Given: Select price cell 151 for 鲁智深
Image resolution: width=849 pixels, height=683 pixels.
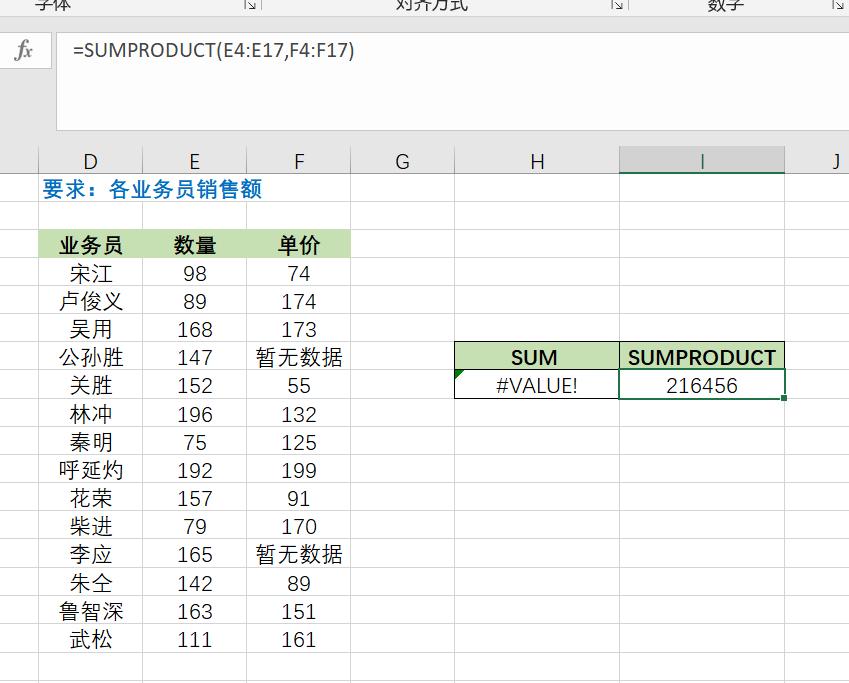Looking at the screenshot, I should tap(298, 612).
